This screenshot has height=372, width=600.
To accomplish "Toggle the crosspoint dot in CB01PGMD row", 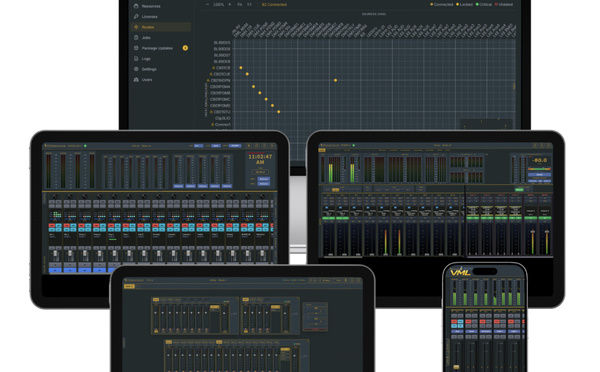I will pyautogui.click(x=272, y=105).
